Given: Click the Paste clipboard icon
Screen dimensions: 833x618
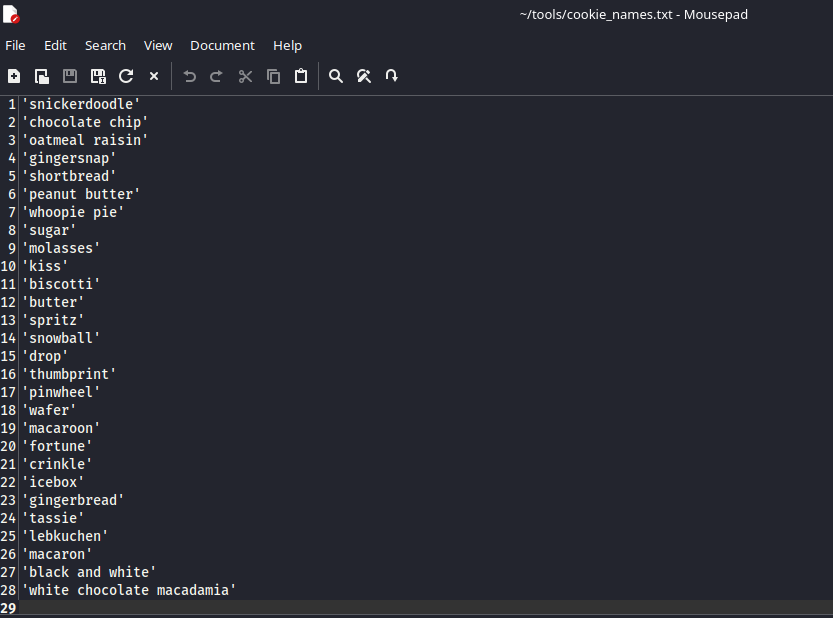Looking at the screenshot, I should tap(301, 76).
